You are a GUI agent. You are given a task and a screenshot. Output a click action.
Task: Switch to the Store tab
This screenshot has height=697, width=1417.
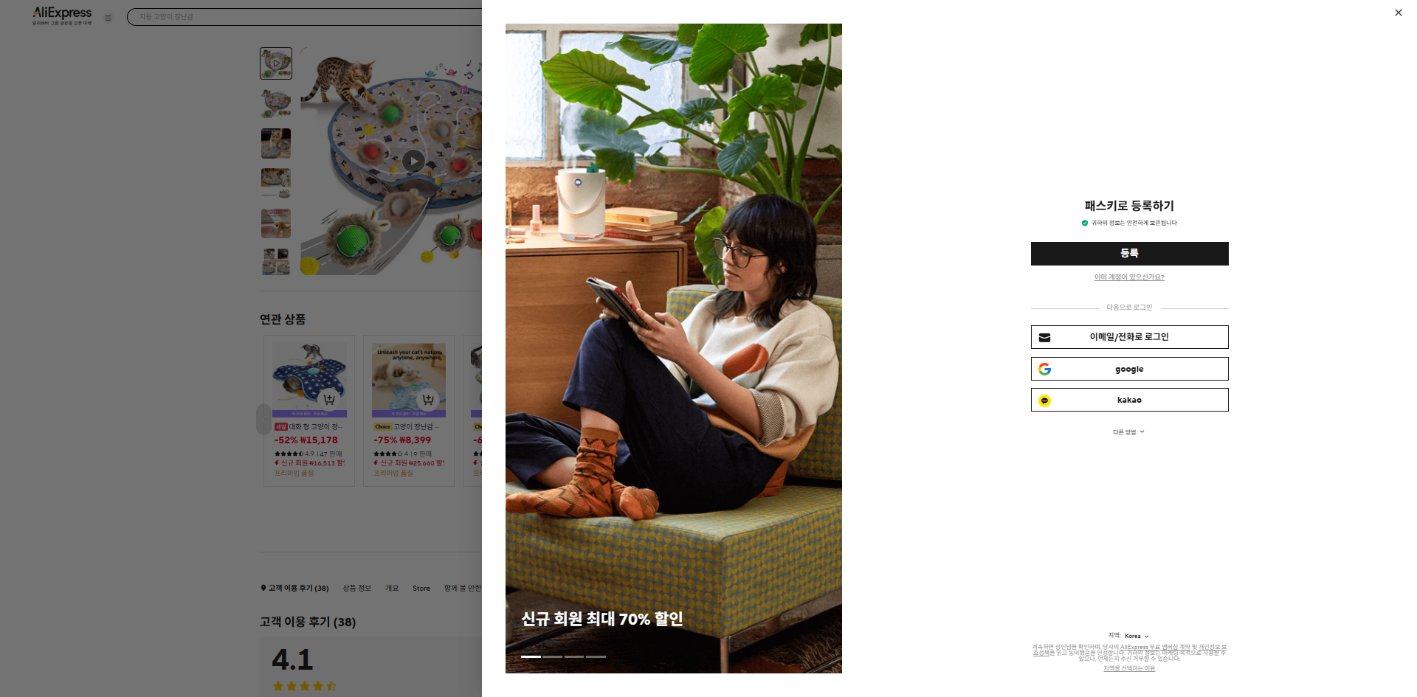[421, 588]
